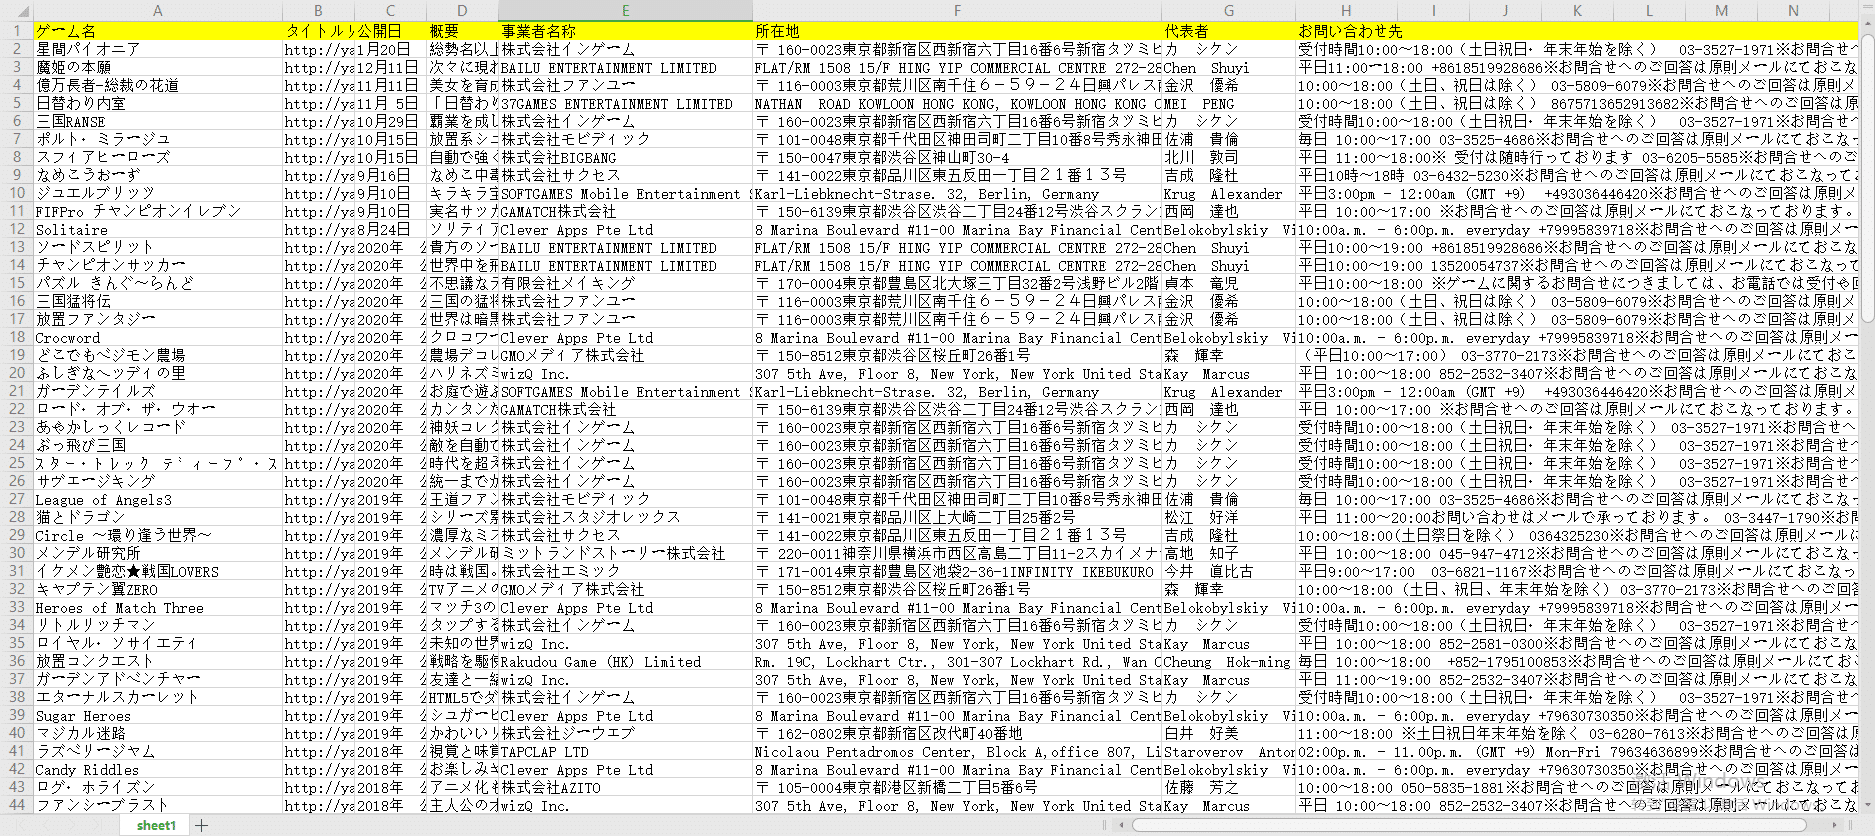Click the date cell 8月24日
1875x836 pixels.
coord(390,229)
